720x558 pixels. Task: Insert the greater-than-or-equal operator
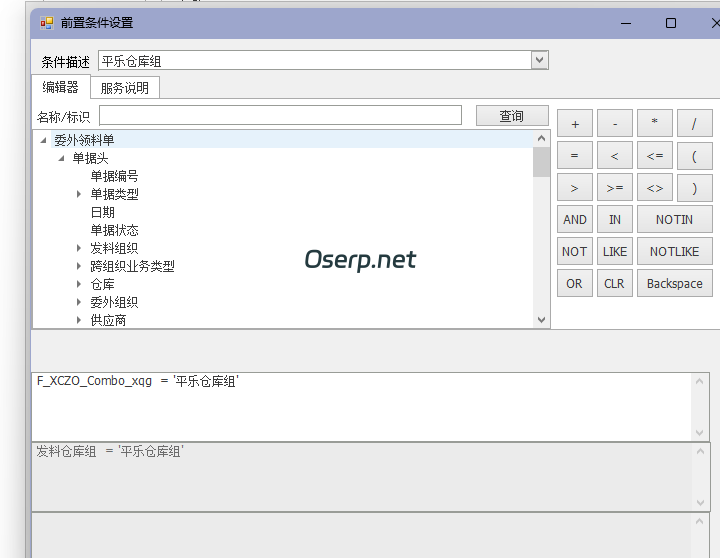tap(615, 187)
